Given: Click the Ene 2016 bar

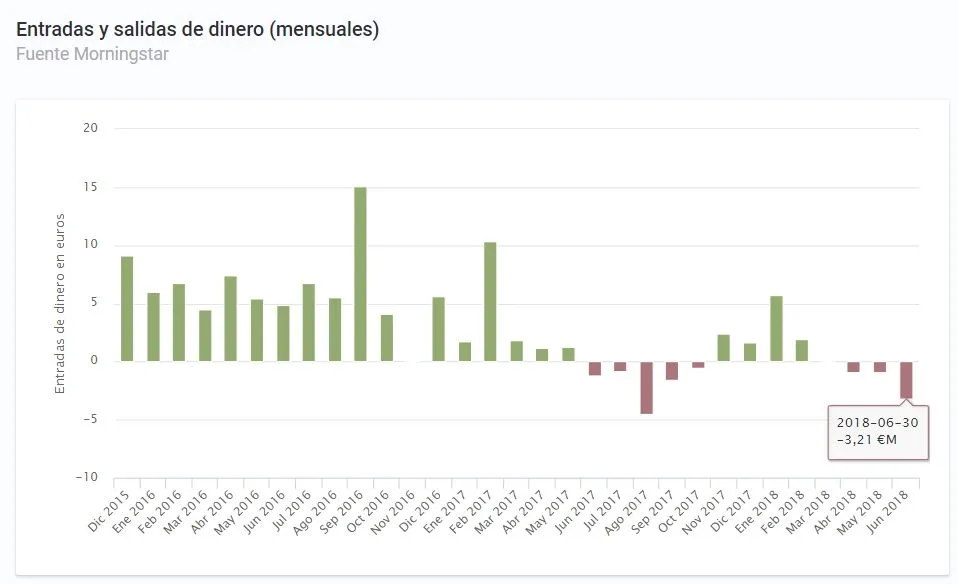Looking at the screenshot, I should pyautogui.click(x=153, y=327).
